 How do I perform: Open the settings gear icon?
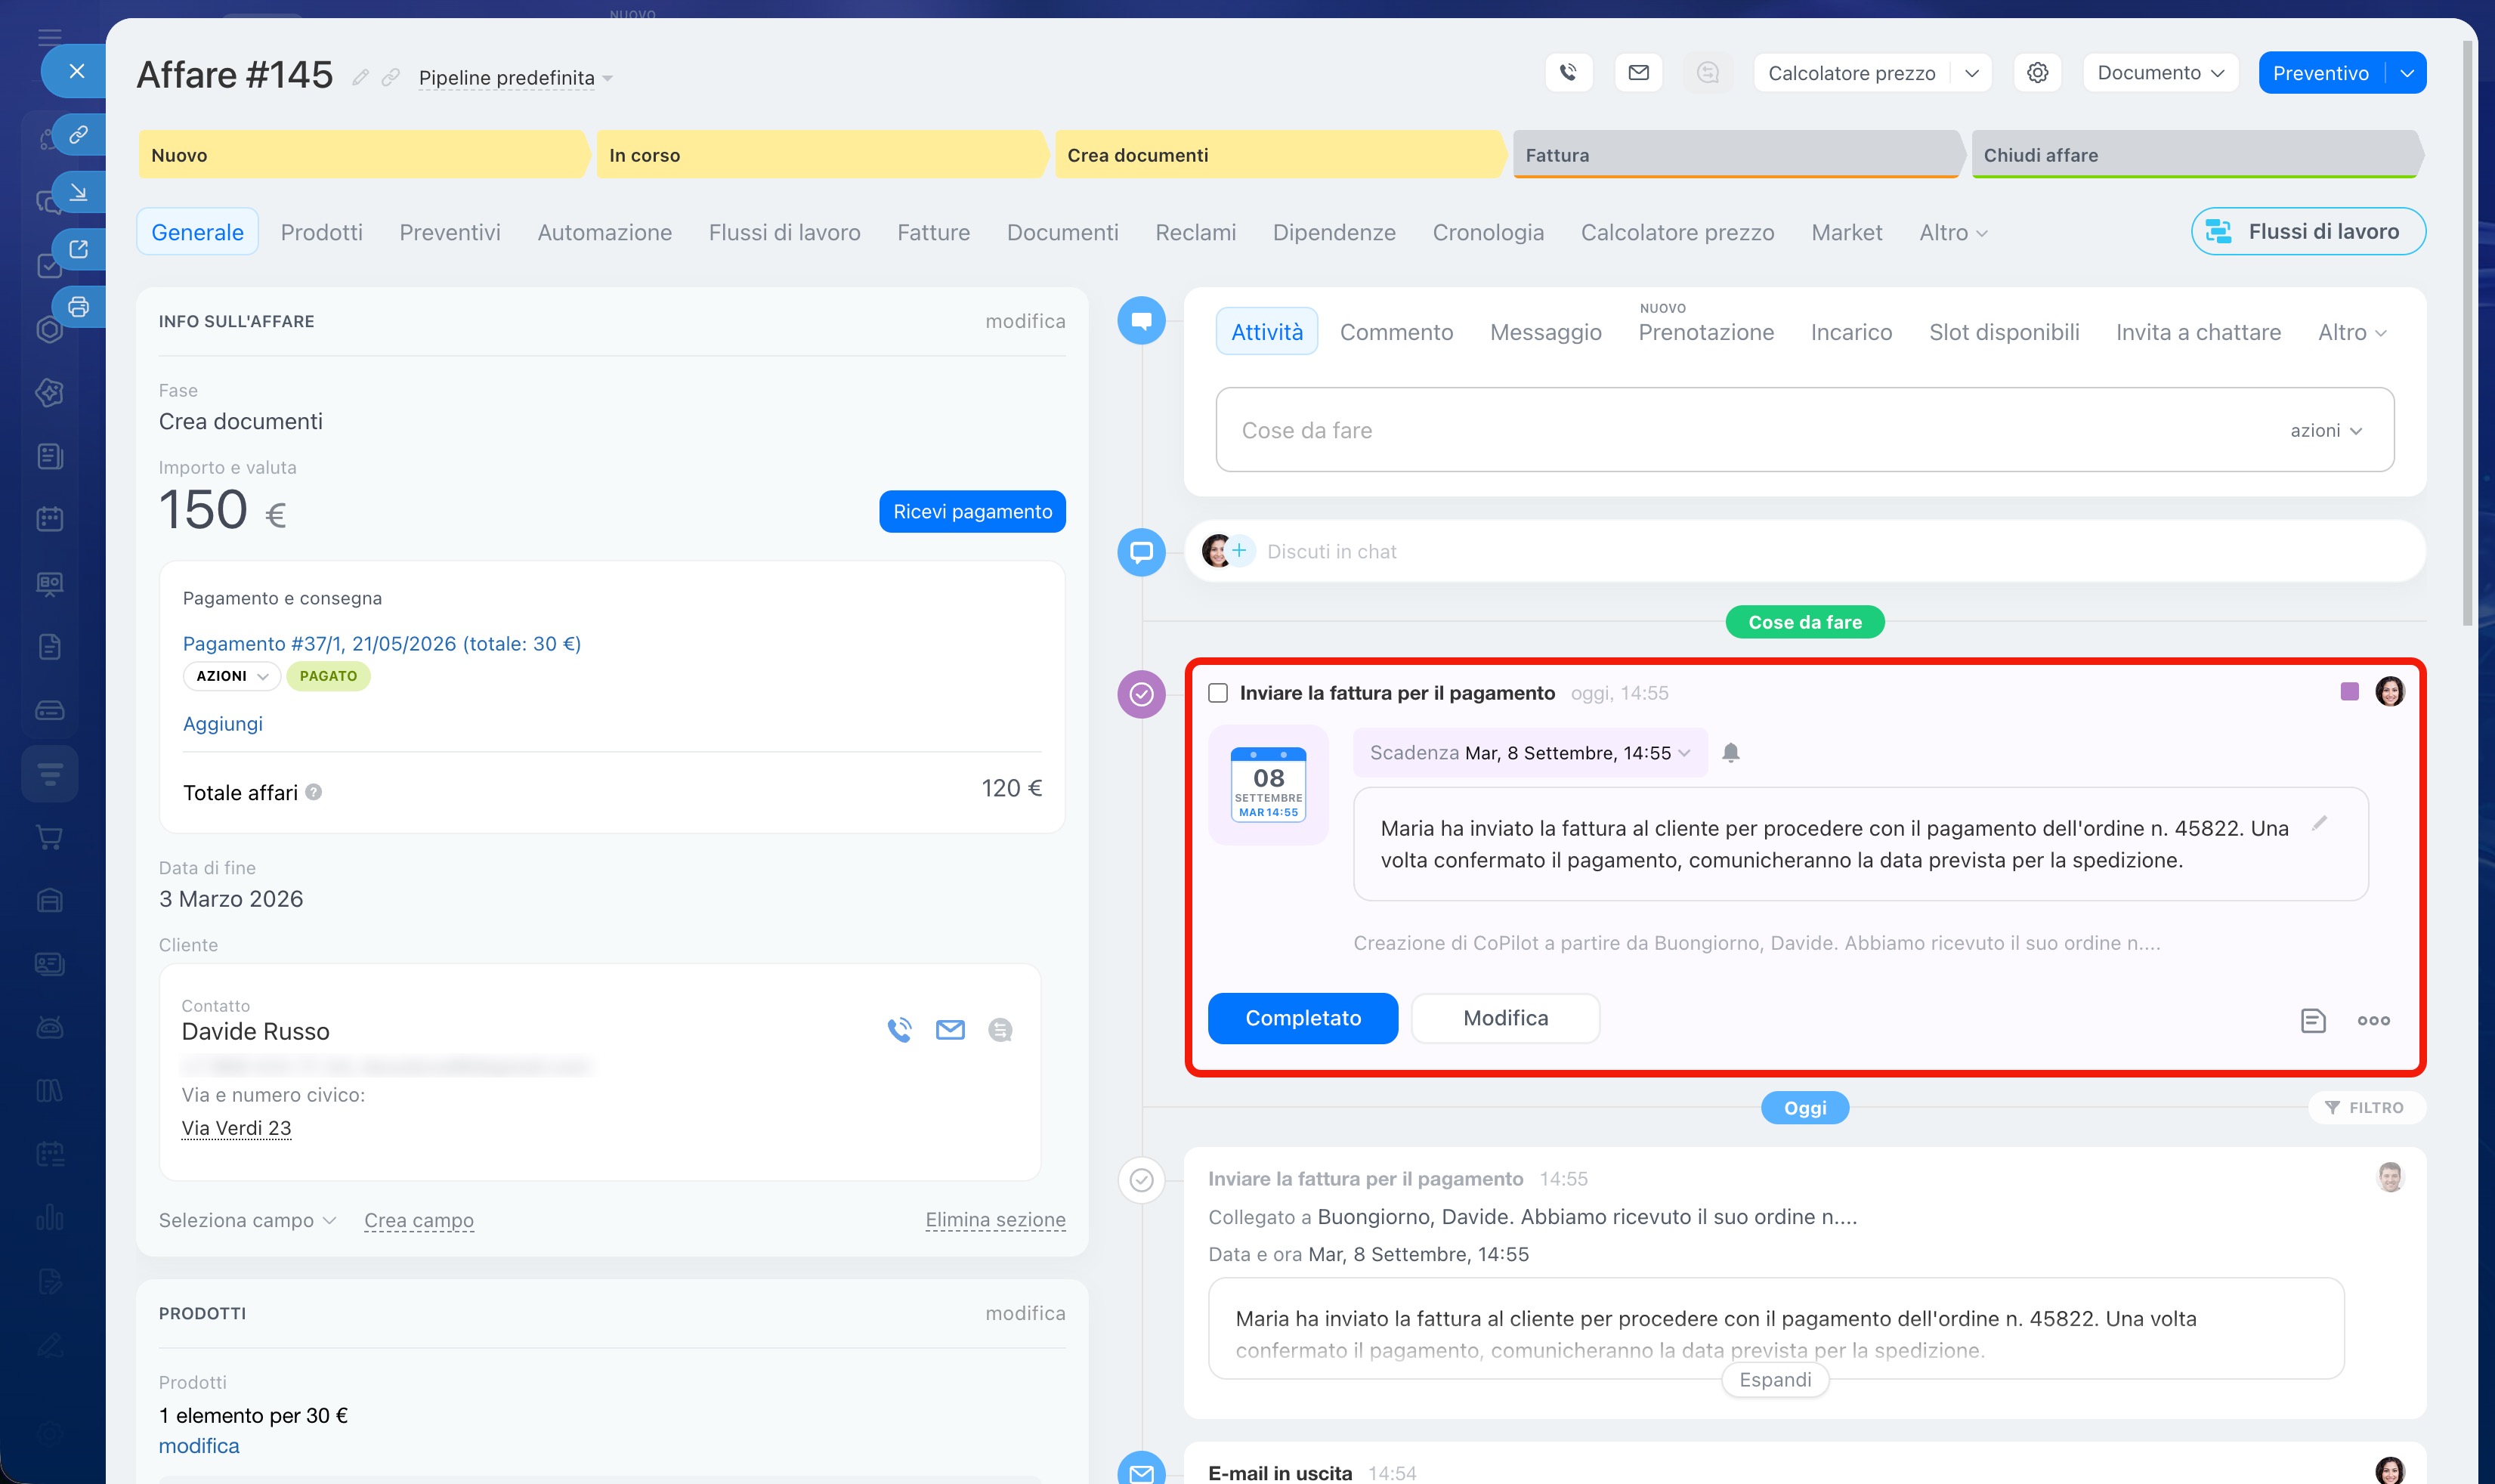coord(2037,73)
